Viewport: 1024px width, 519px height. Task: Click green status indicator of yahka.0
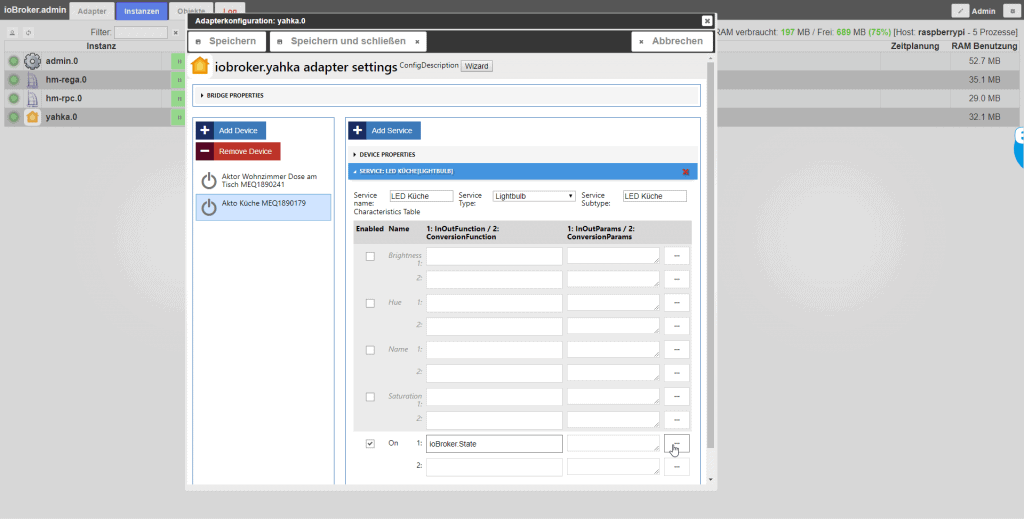pos(14,117)
